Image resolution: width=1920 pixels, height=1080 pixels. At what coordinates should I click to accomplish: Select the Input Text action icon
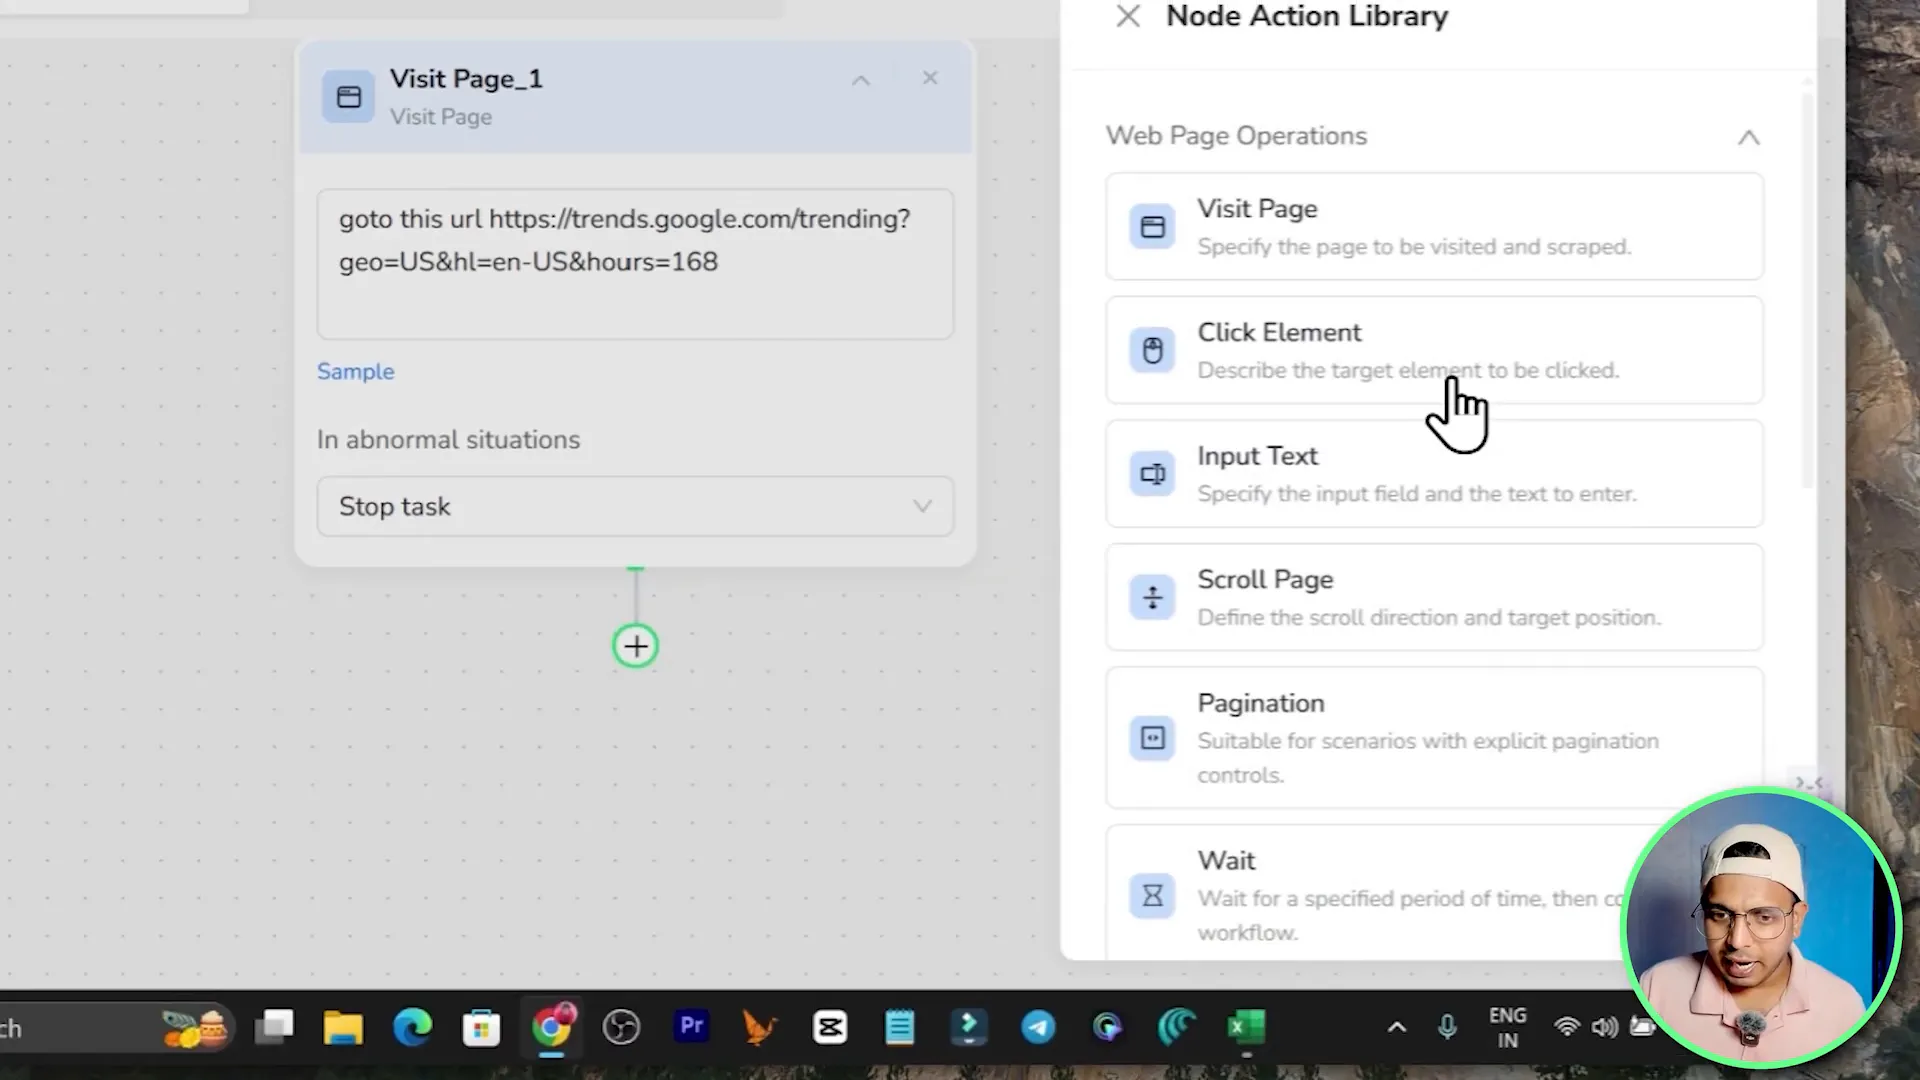point(1152,473)
